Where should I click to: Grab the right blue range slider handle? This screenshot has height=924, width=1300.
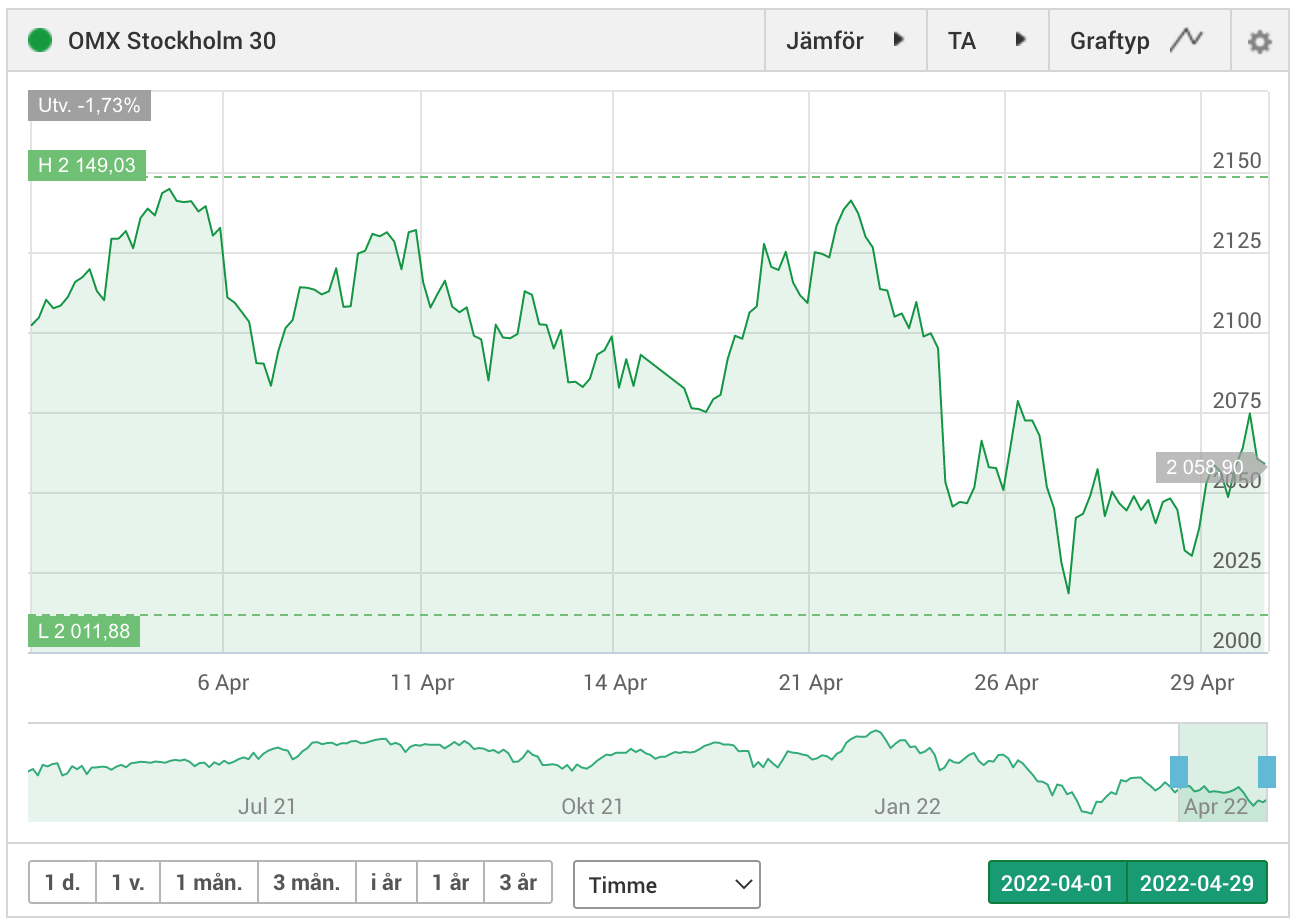[x=1267, y=772]
